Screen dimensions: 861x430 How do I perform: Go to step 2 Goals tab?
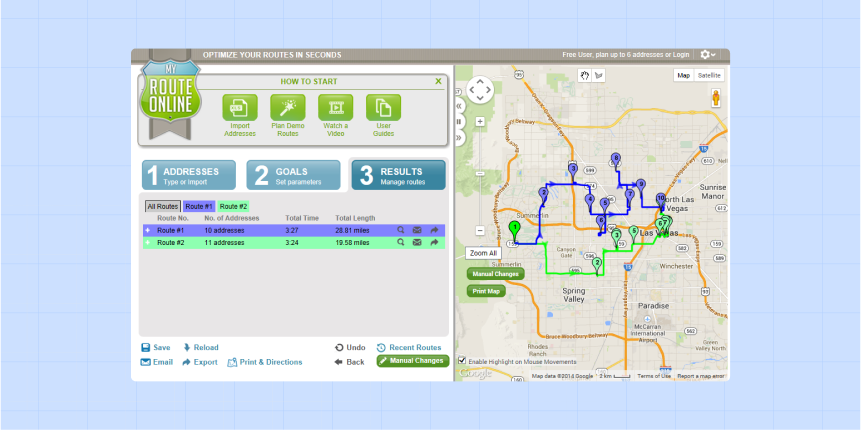[x=293, y=175]
